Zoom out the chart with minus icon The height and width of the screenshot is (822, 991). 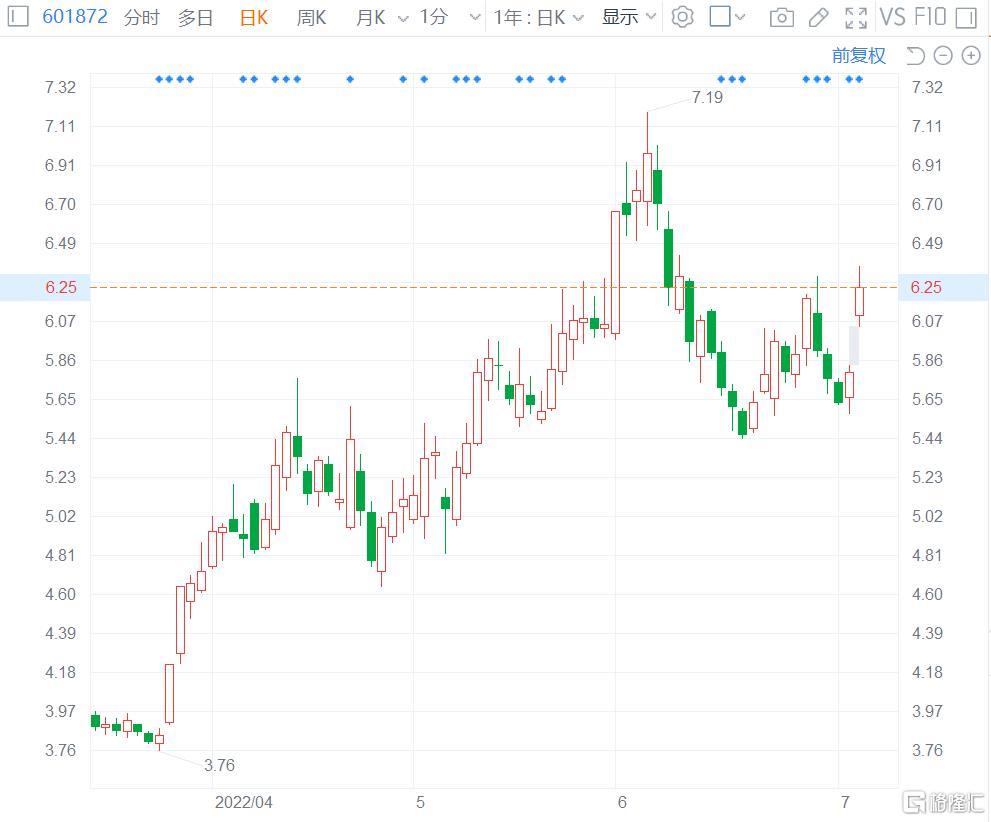943,56
